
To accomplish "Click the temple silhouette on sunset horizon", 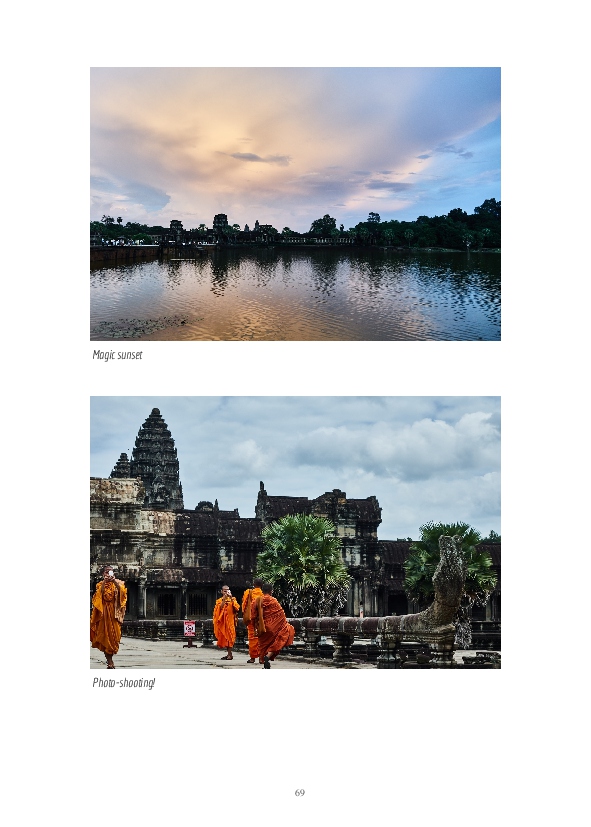I will pos(220,228).
